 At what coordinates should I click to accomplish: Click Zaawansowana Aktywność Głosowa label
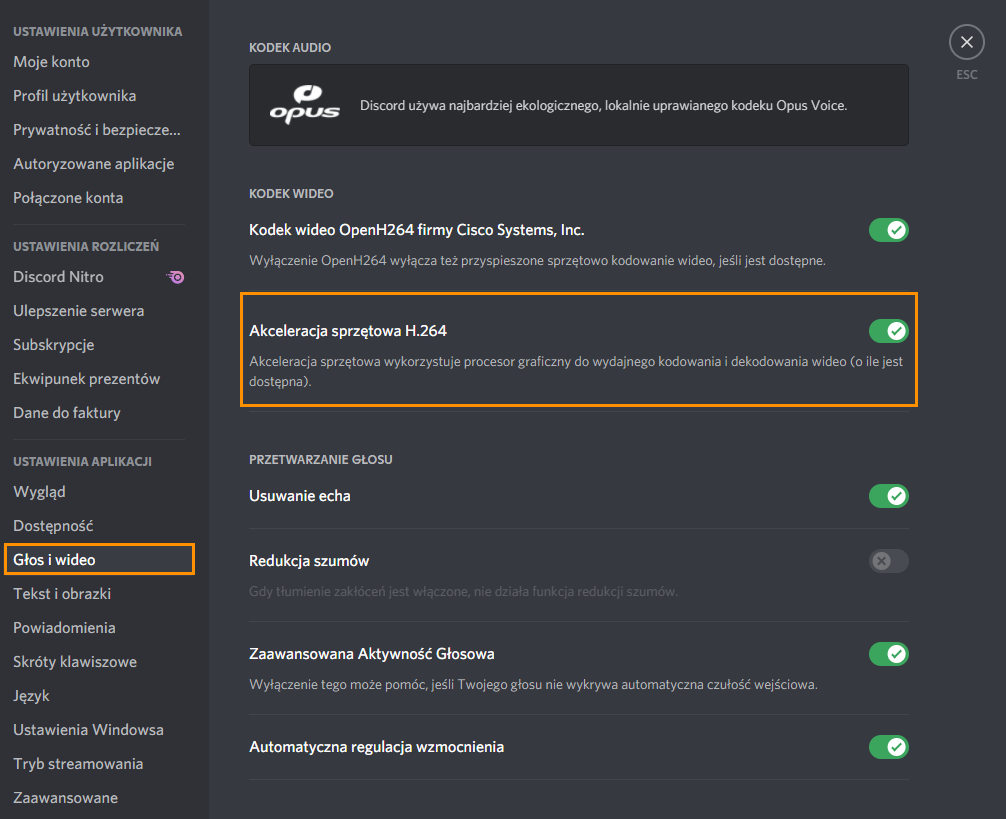pos(371,654)
